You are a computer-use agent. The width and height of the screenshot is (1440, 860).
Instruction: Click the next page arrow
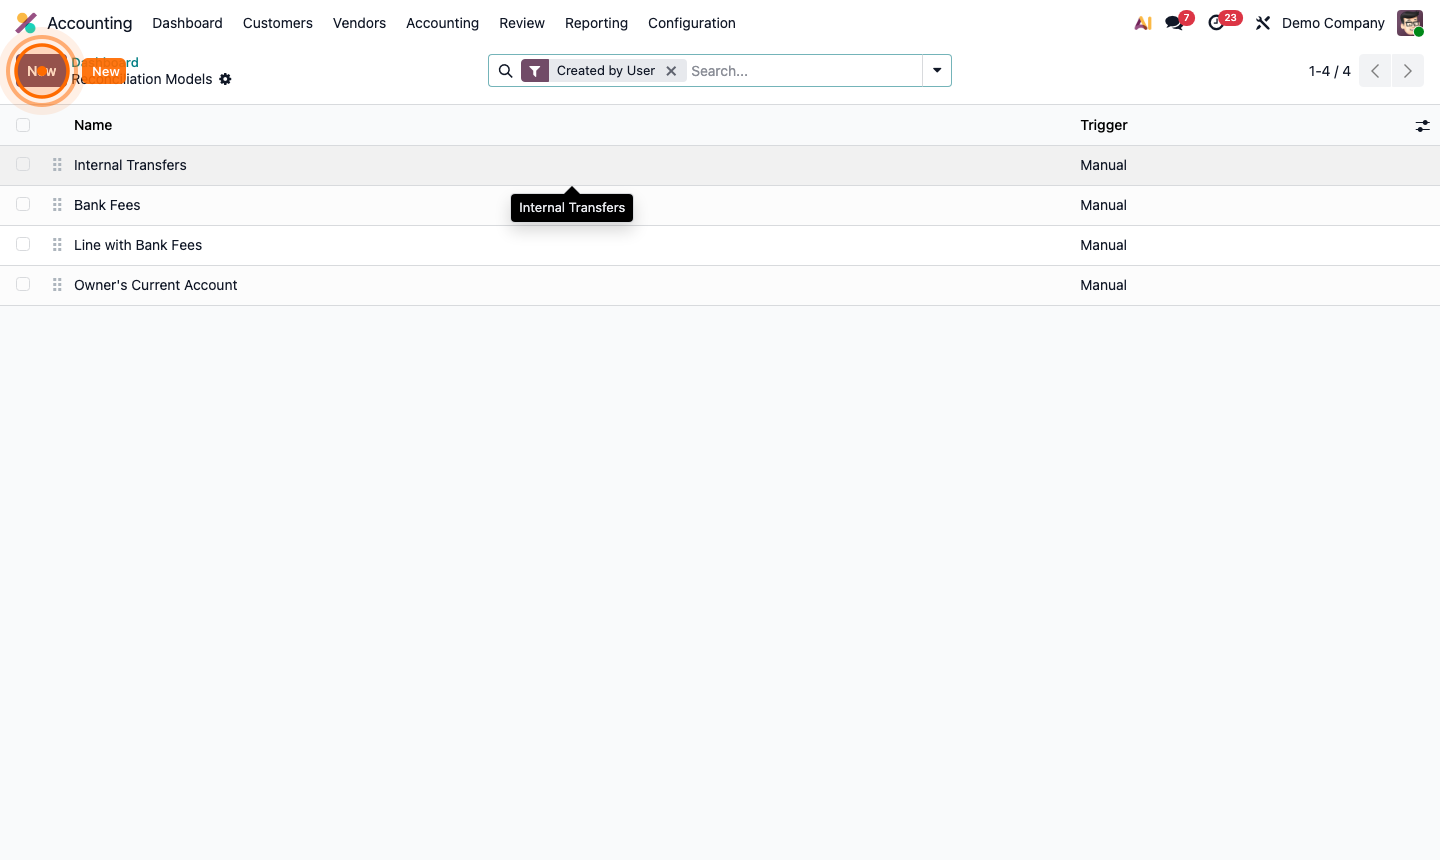point(1408,70)
